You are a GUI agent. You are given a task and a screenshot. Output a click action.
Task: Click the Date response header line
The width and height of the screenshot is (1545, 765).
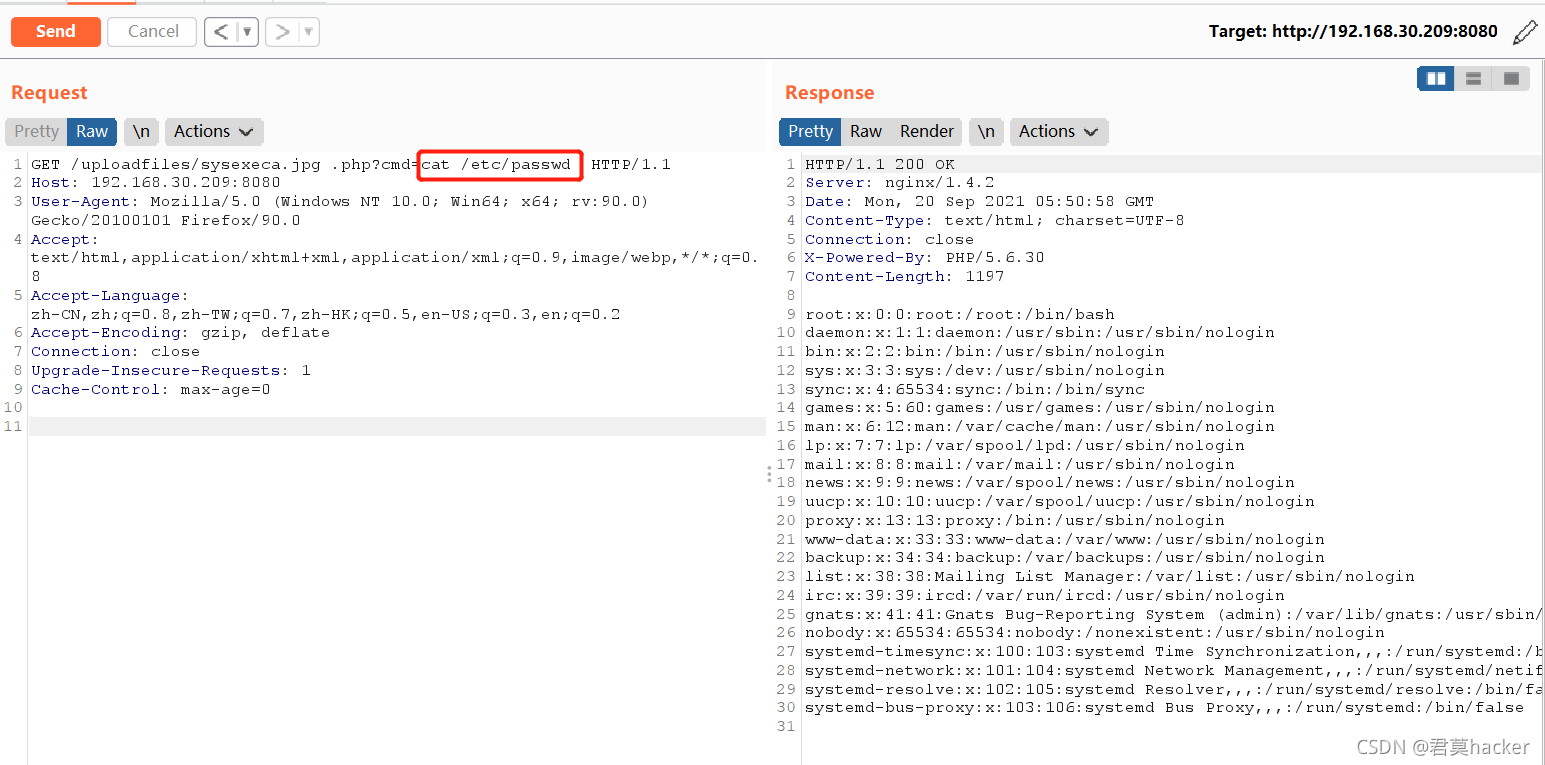click(980, 201)
